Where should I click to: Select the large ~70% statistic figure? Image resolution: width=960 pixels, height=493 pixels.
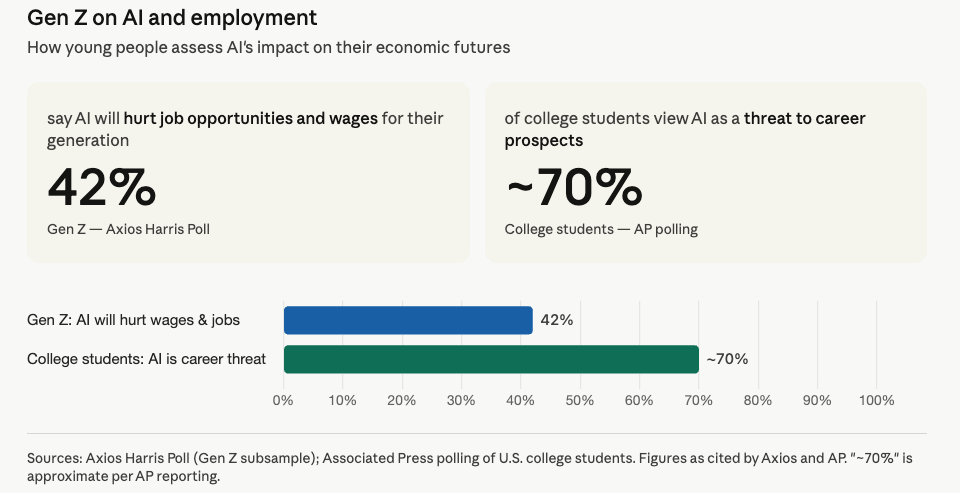pos(574,187)
